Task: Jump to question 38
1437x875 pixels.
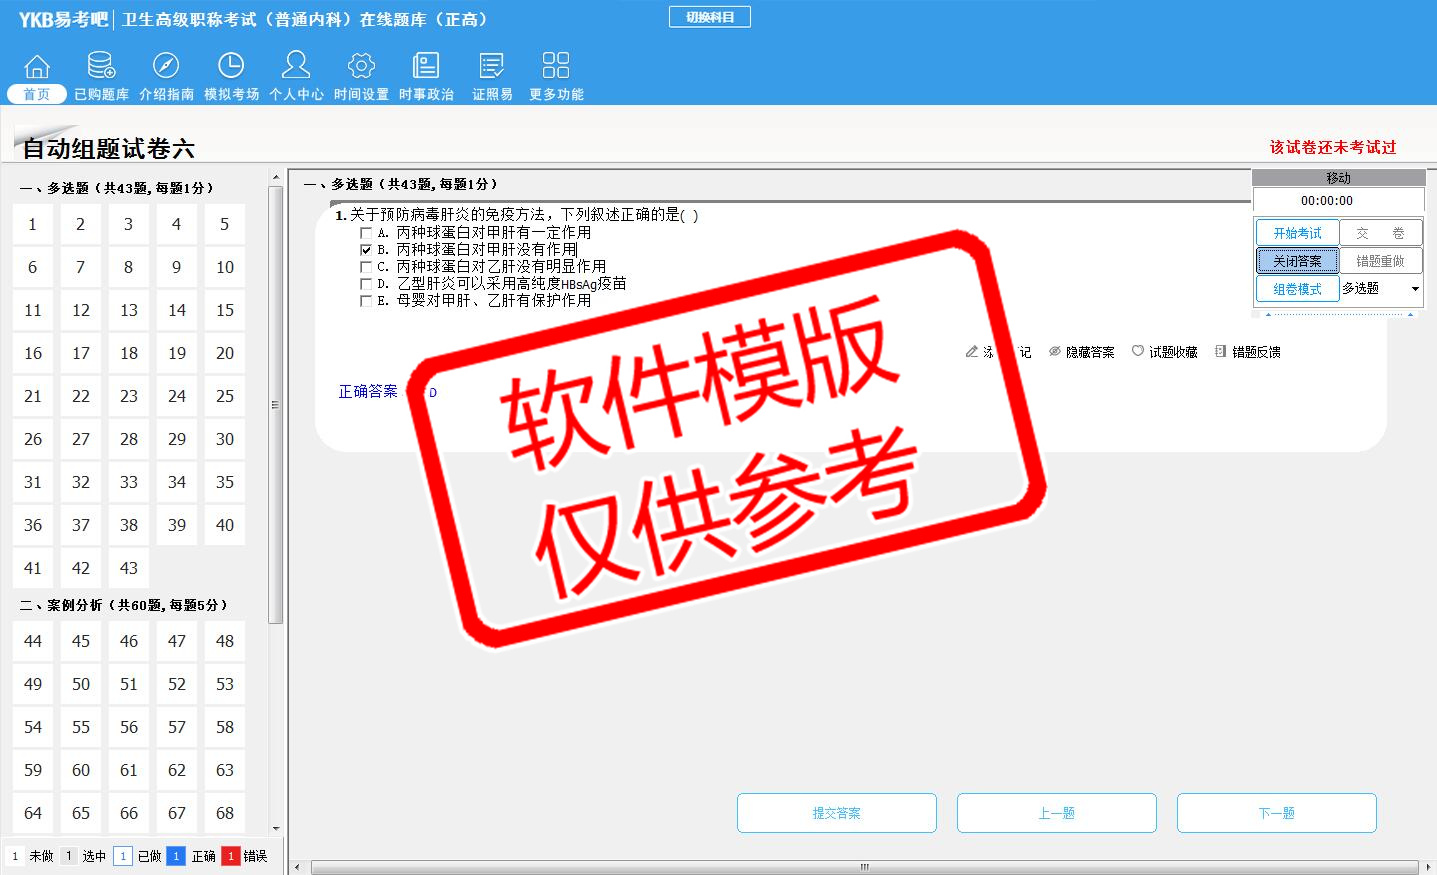Action: coord(129,525)
